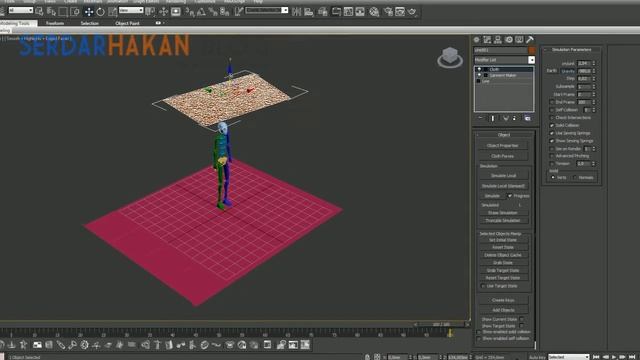This screenshot has width=640, height=360.
Task: Select the Rotate transform tool
Action: [100, 12]
